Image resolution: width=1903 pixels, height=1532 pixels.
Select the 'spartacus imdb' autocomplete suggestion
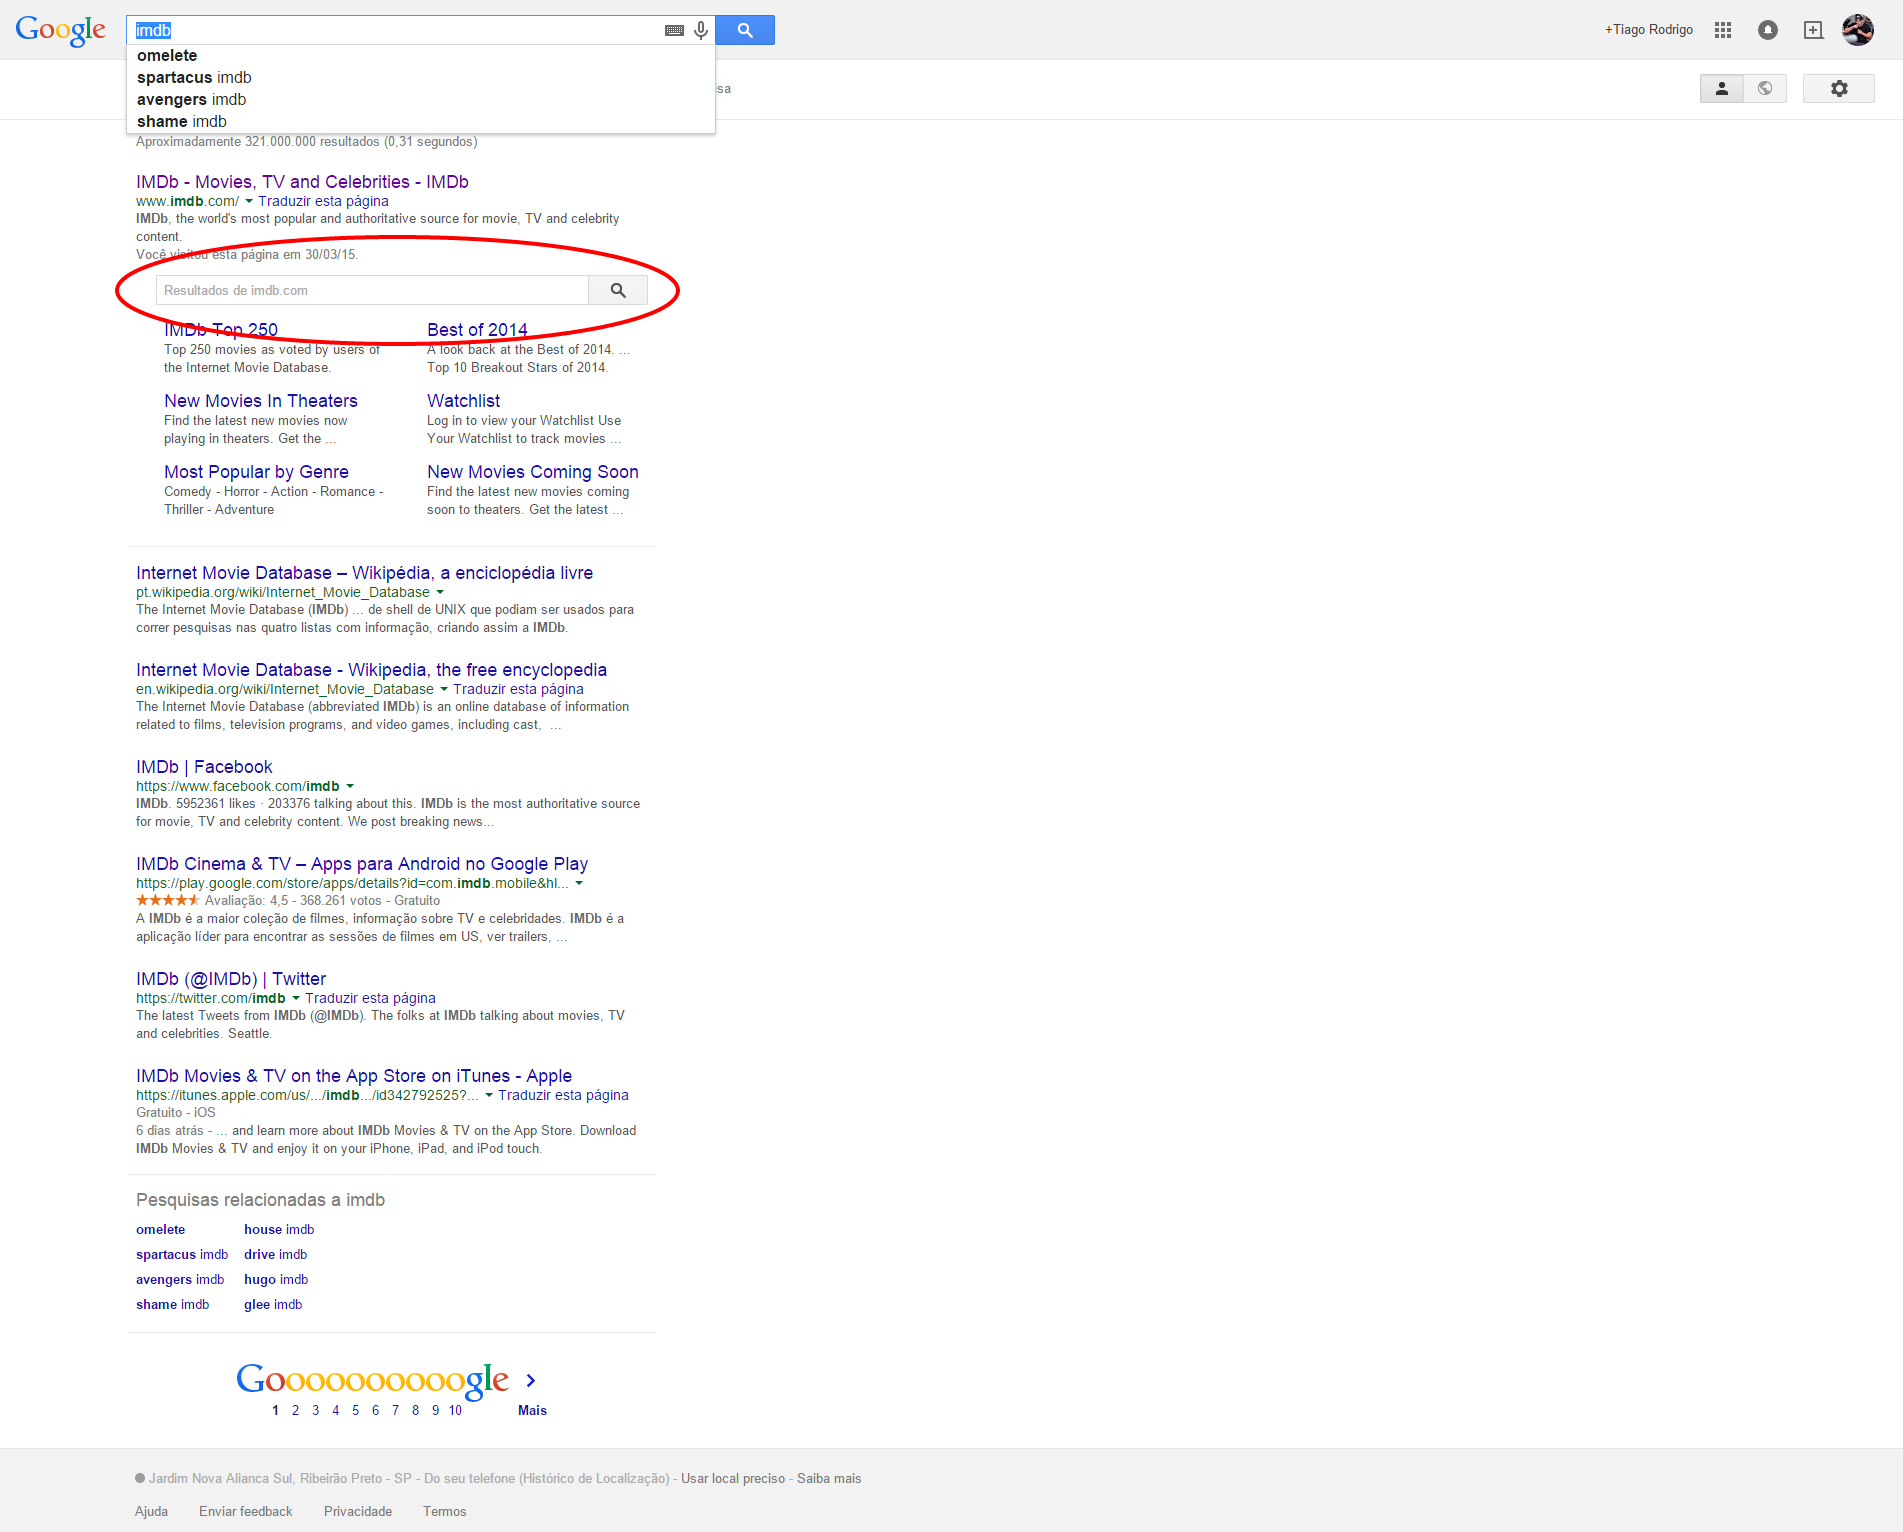tap(421, 78)
